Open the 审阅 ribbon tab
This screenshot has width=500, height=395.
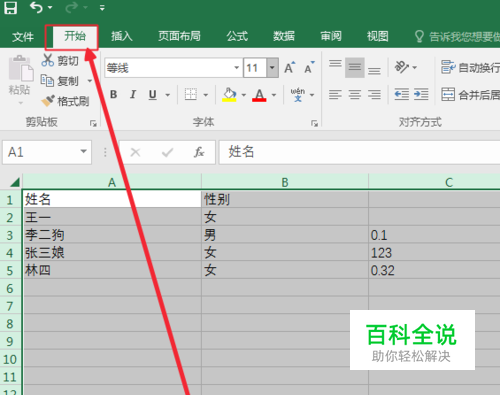pos(331,36)
